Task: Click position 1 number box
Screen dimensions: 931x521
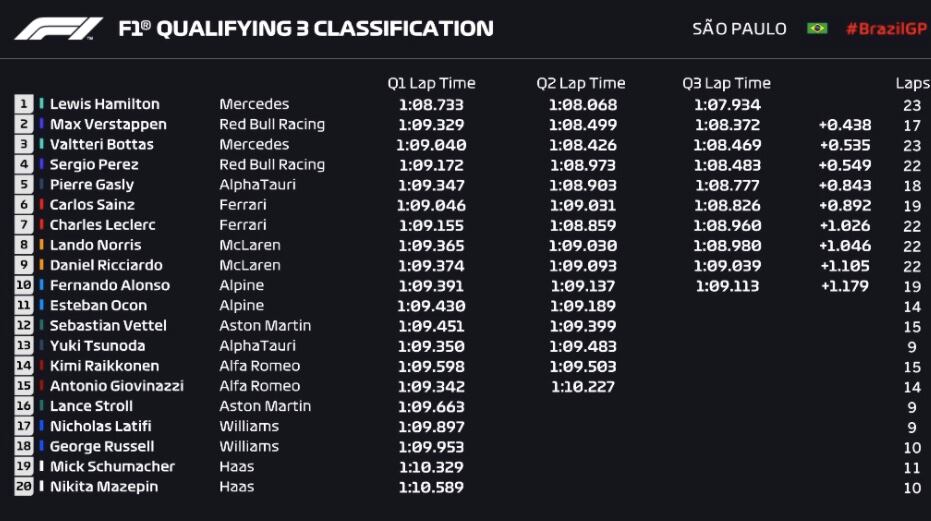Action: tap(24, 104)
